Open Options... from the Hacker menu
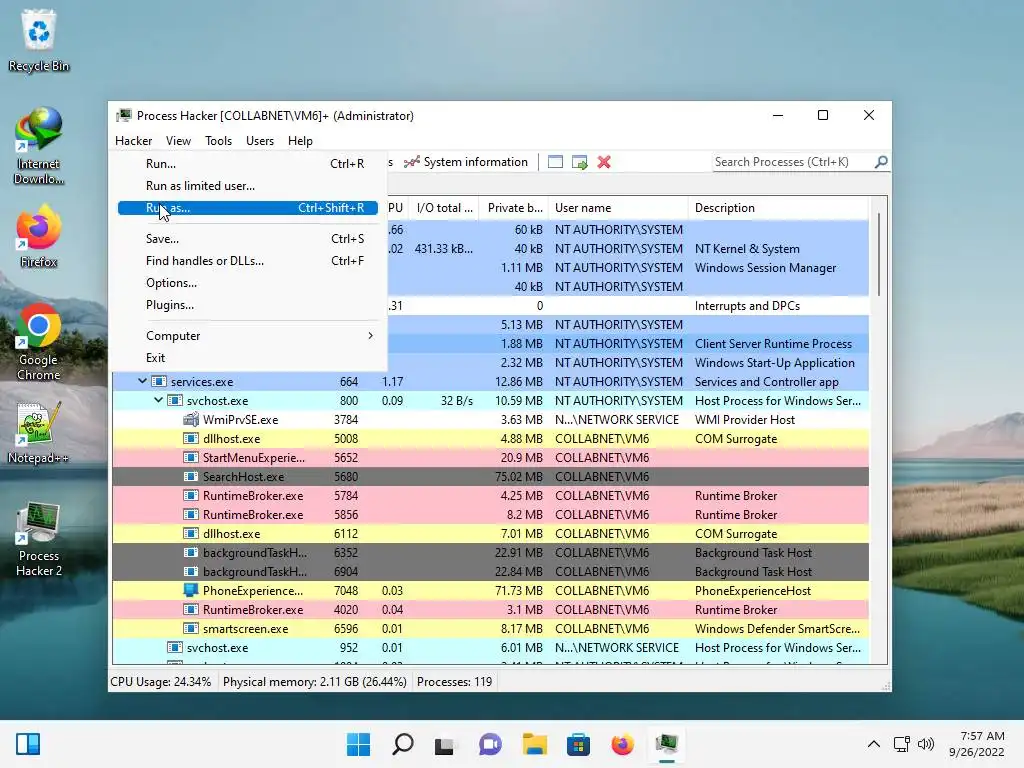The image size is (1024, 768). (248, 283)
